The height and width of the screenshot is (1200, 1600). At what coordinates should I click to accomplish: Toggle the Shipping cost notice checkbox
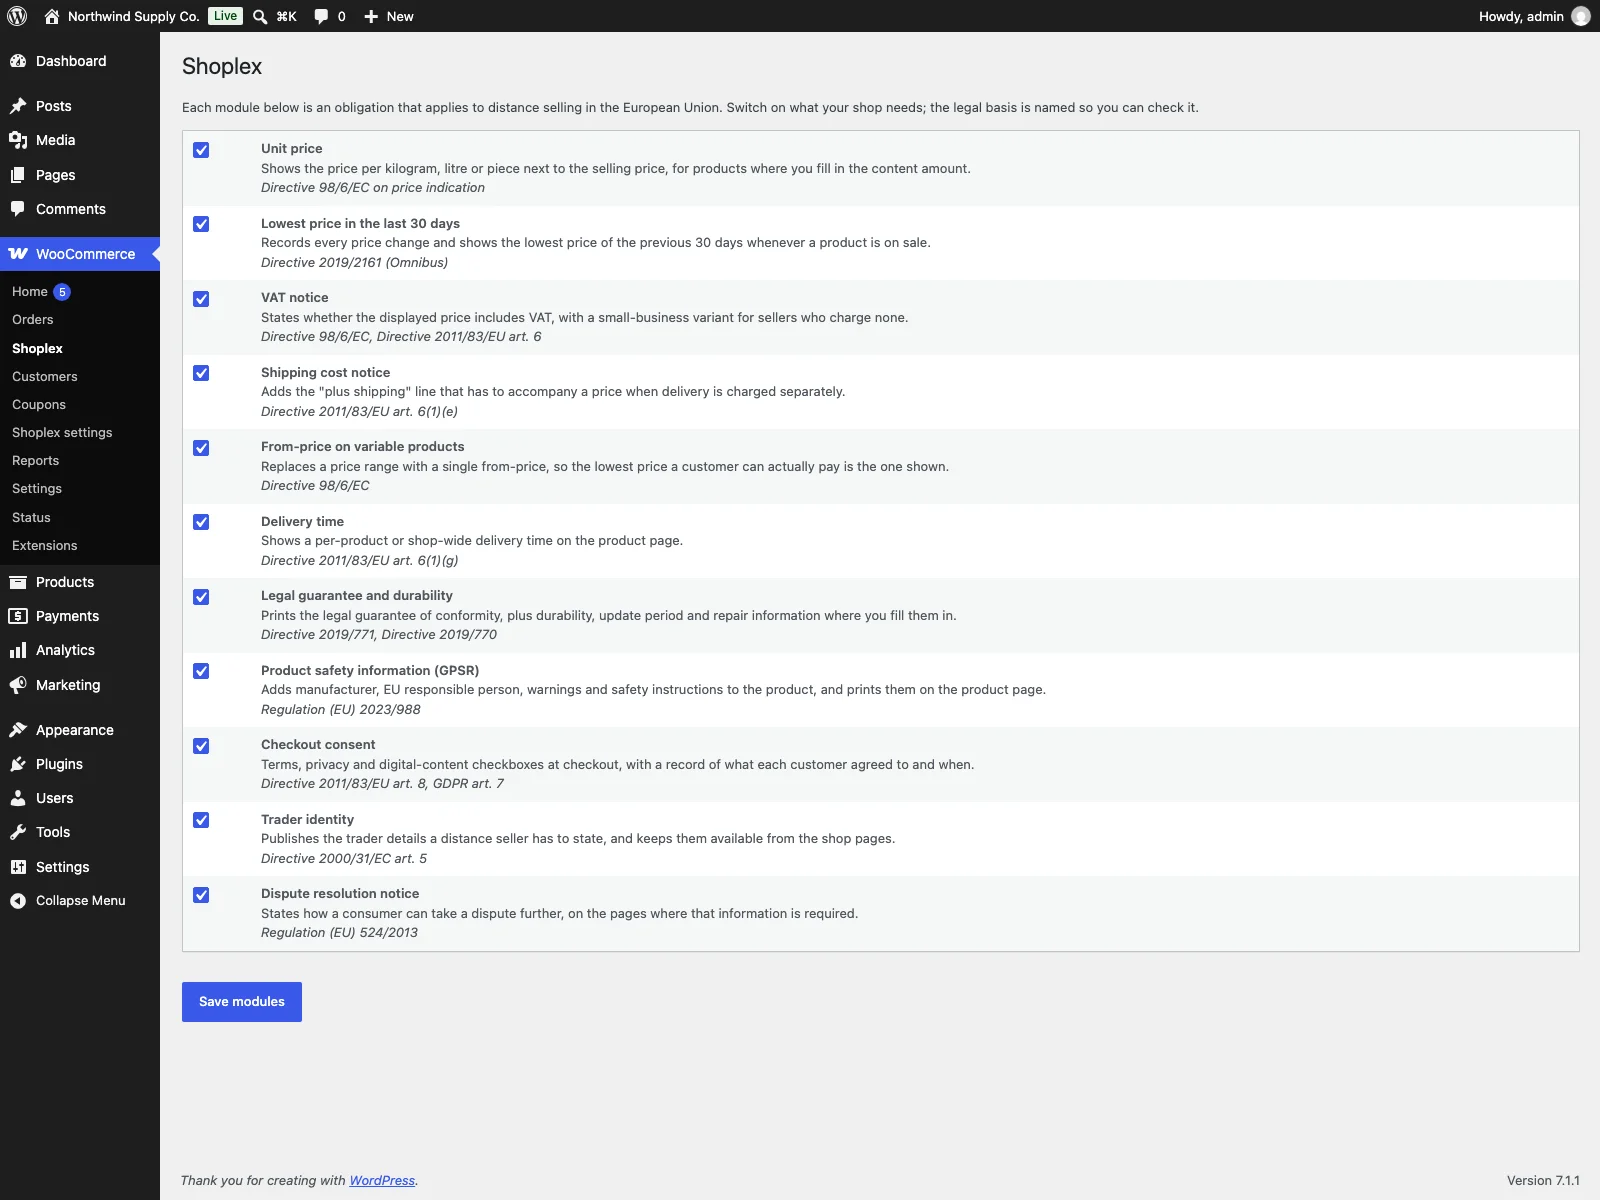click(x=201, y=373)
